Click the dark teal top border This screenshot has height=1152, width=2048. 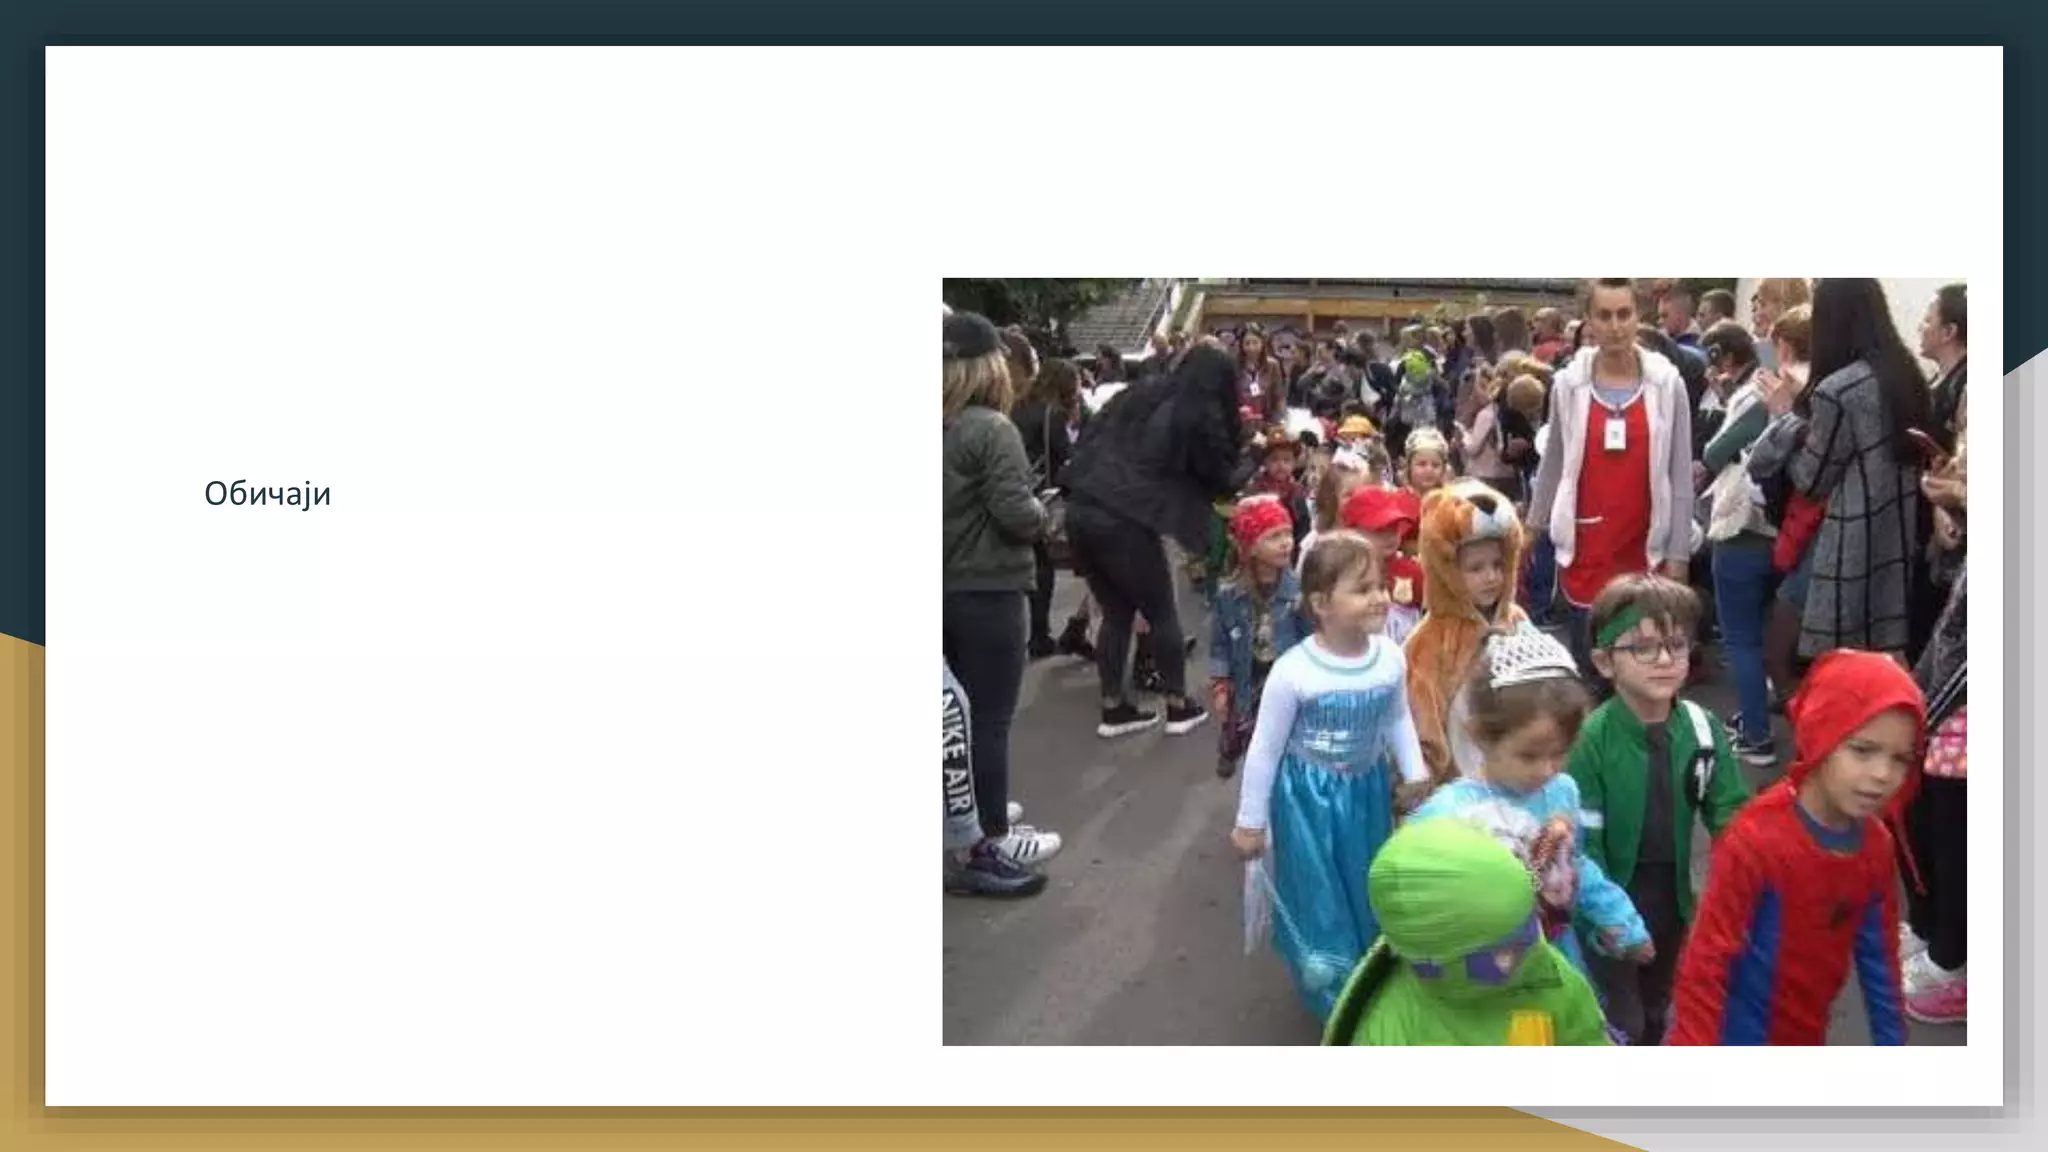pos(1024,20)
